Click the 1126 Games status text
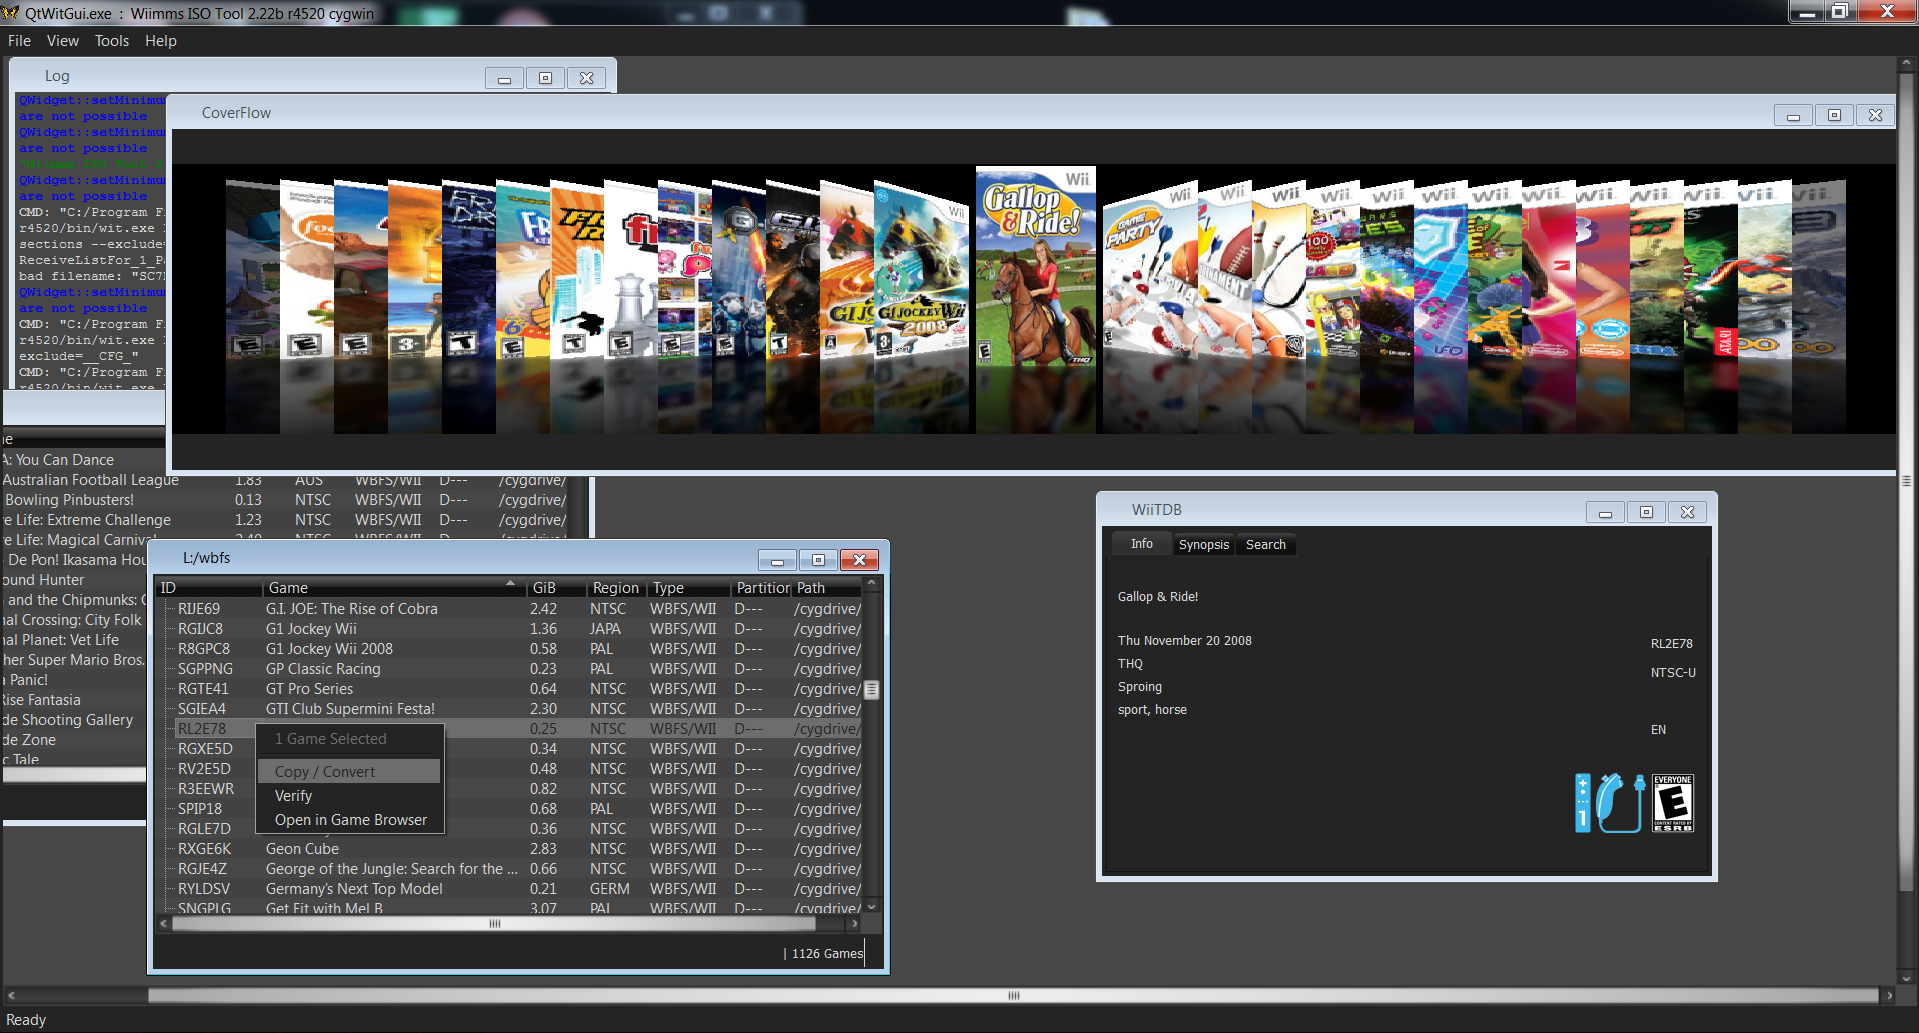Viewport: 1919px width, 1033px height. pos(826,954)
